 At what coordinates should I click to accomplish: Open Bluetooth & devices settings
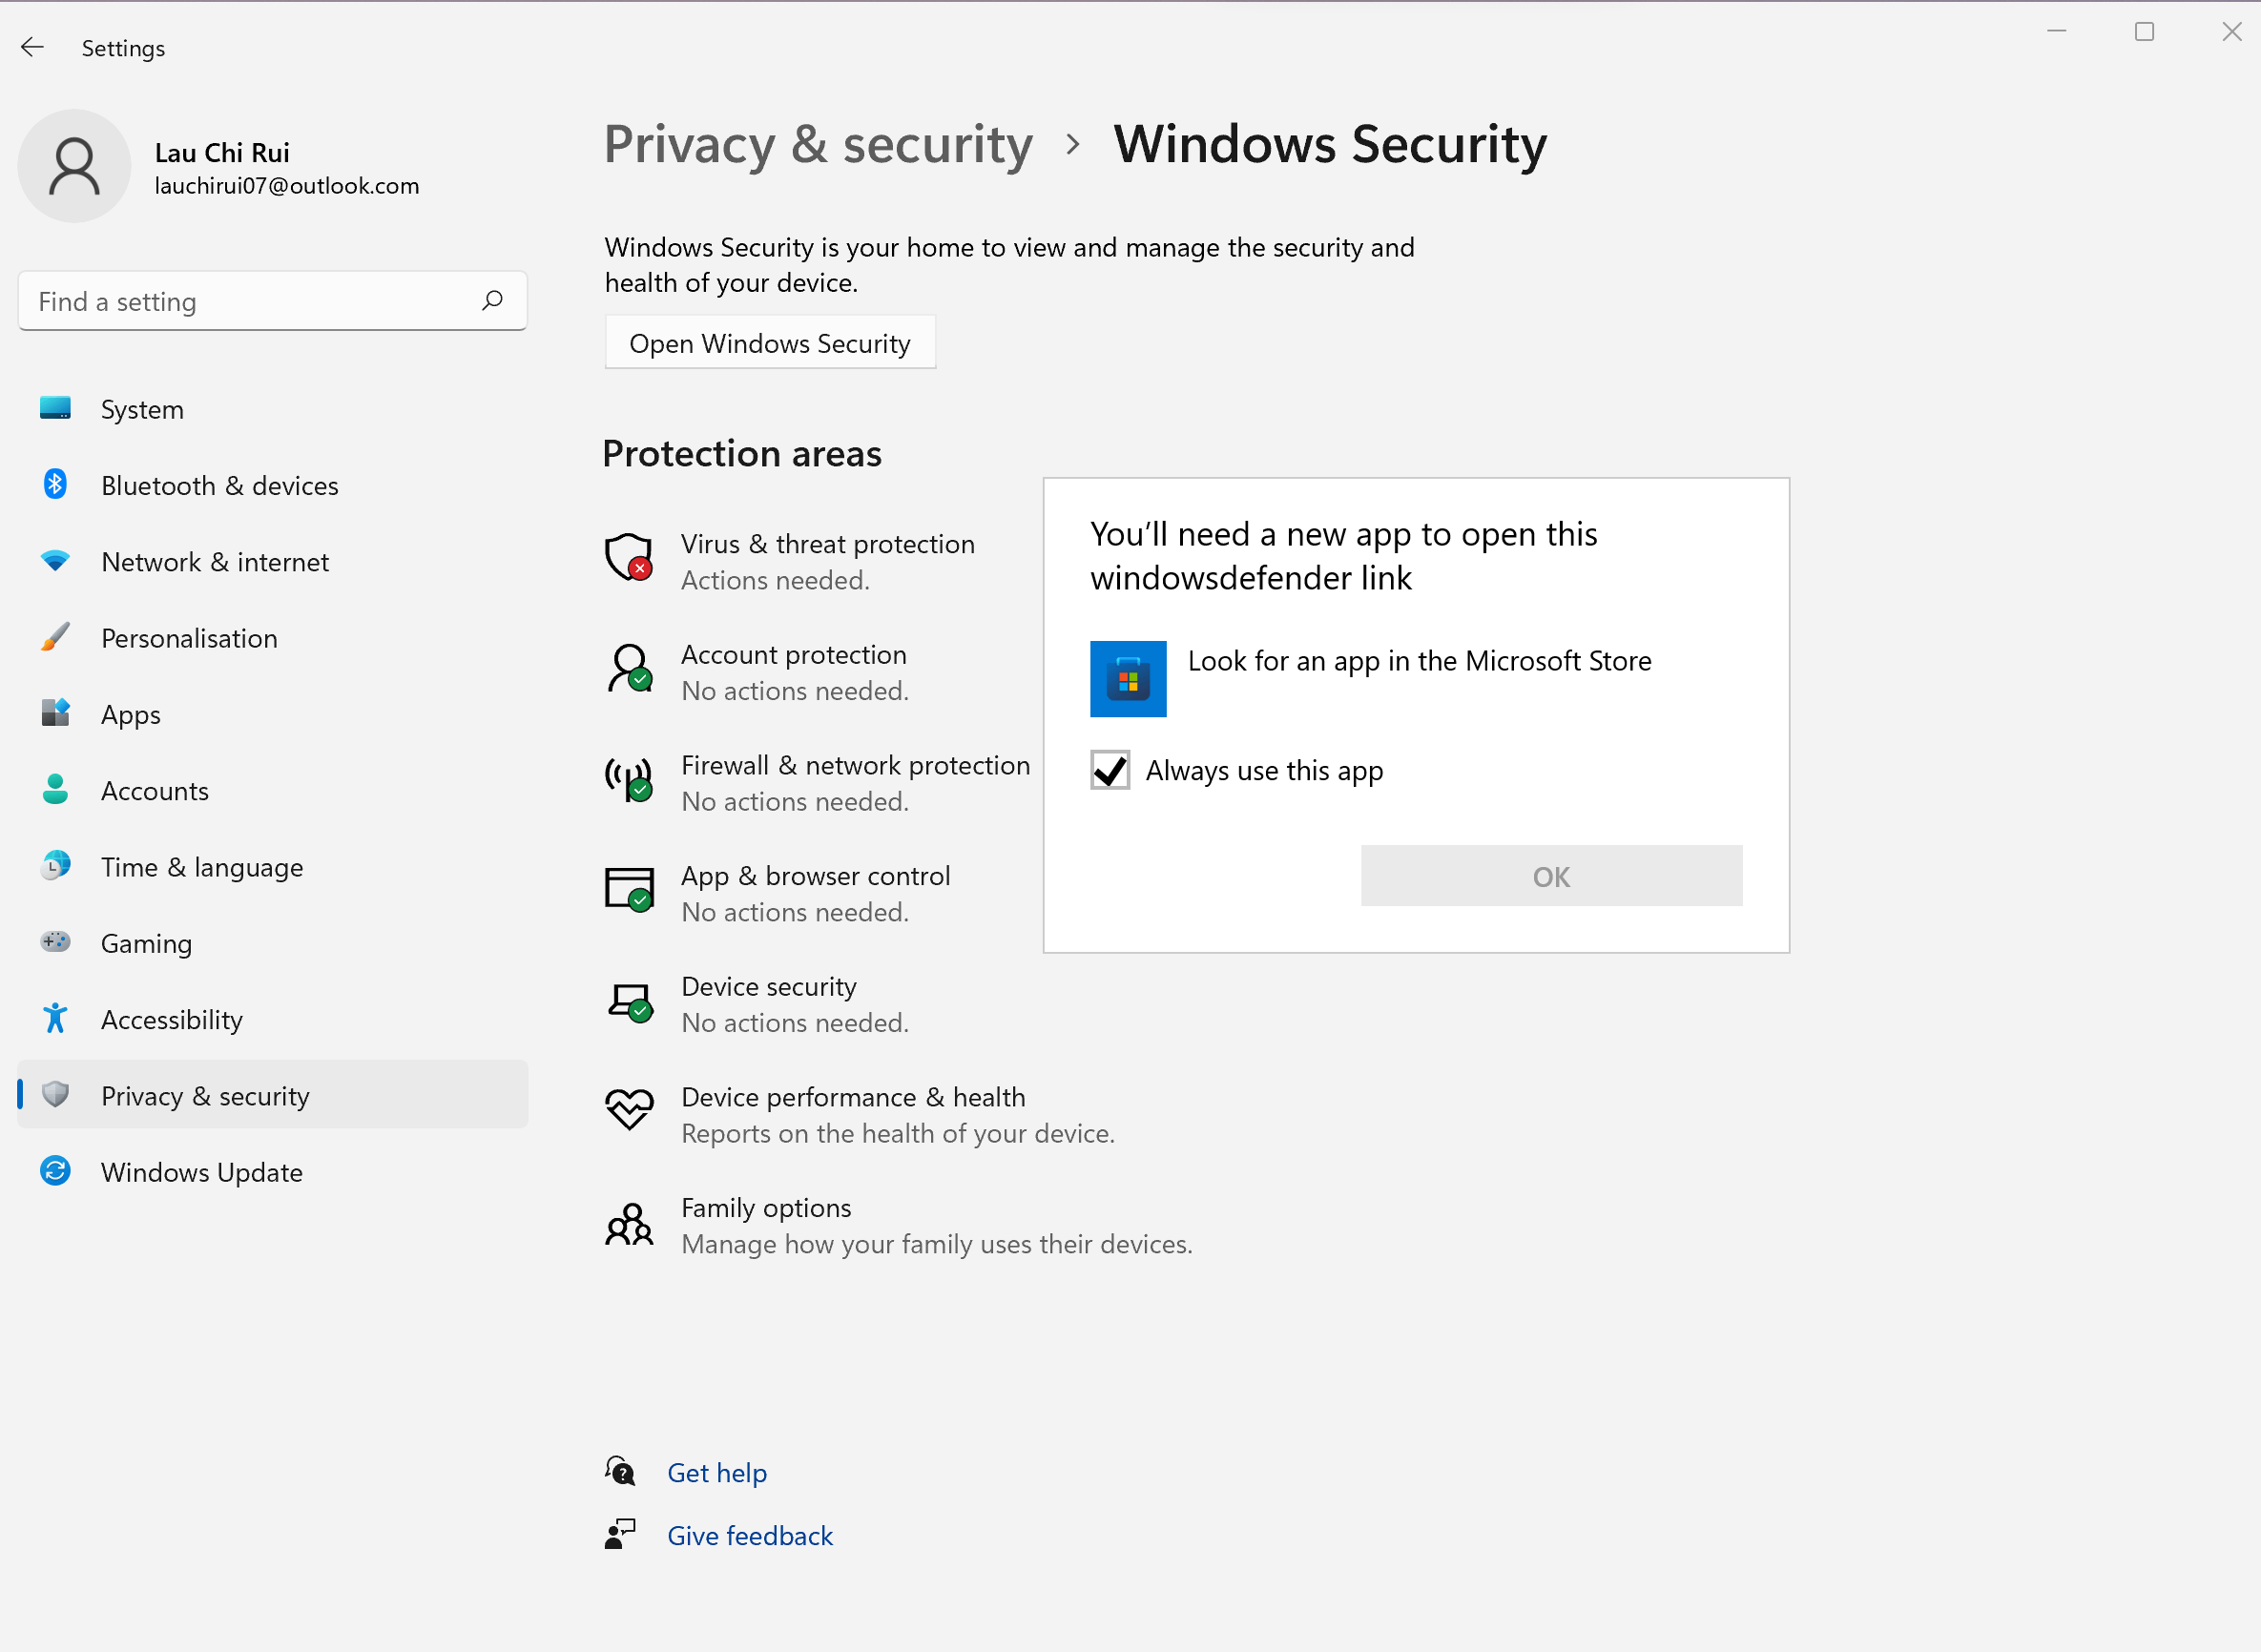click(272, 485)
